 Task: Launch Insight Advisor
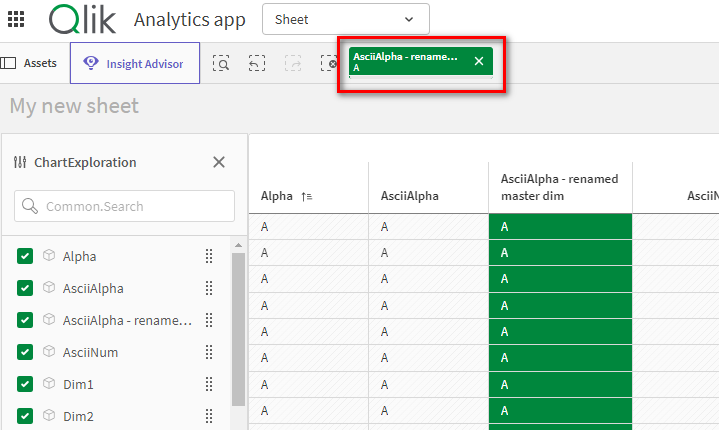coord(134,63)
